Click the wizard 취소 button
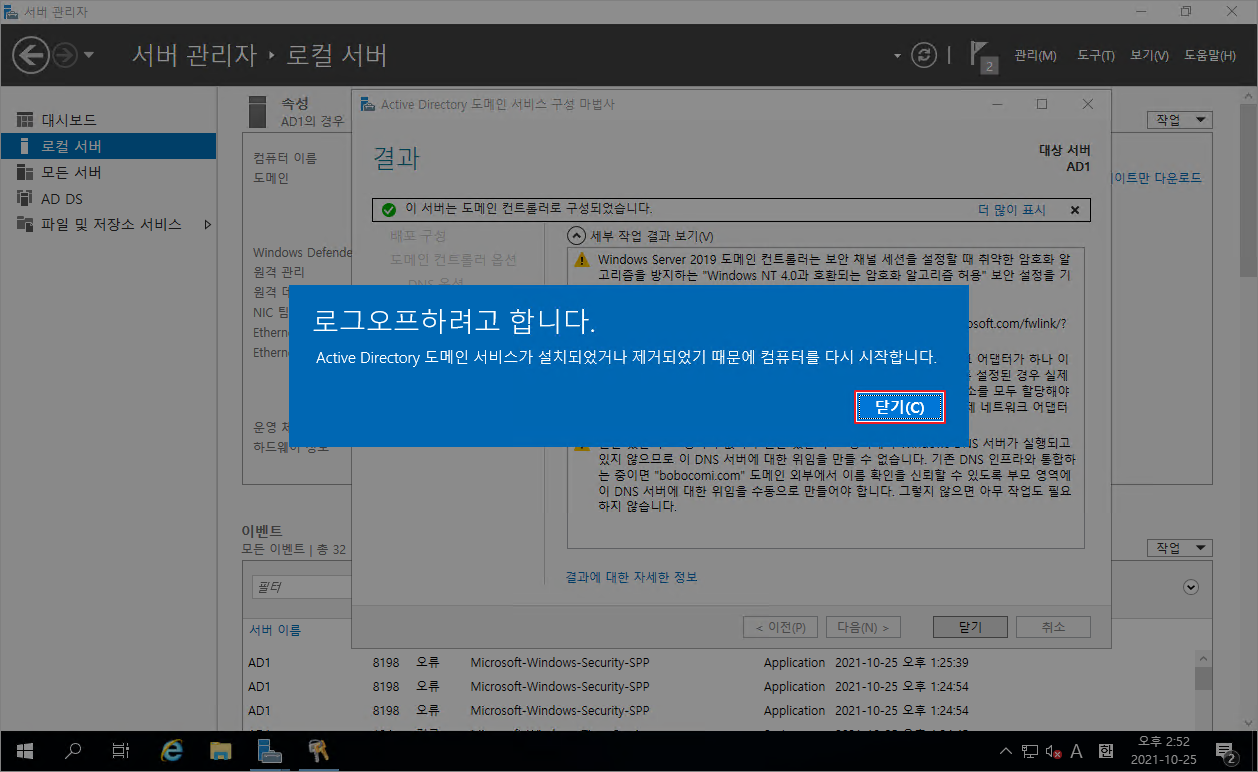The image size is (1258, 772). [x=1053, y=627]
